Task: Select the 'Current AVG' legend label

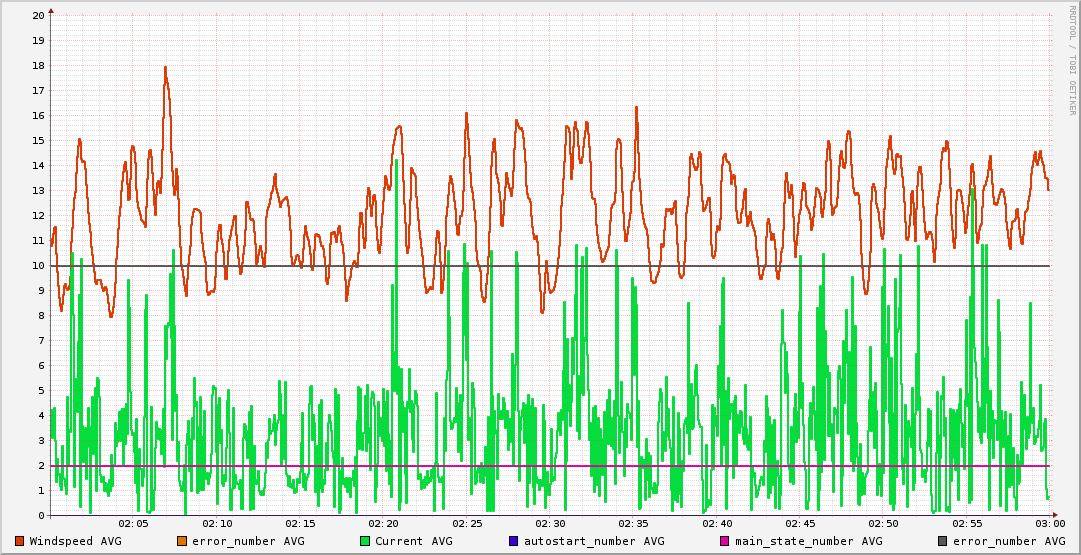Action: [414, 541]
